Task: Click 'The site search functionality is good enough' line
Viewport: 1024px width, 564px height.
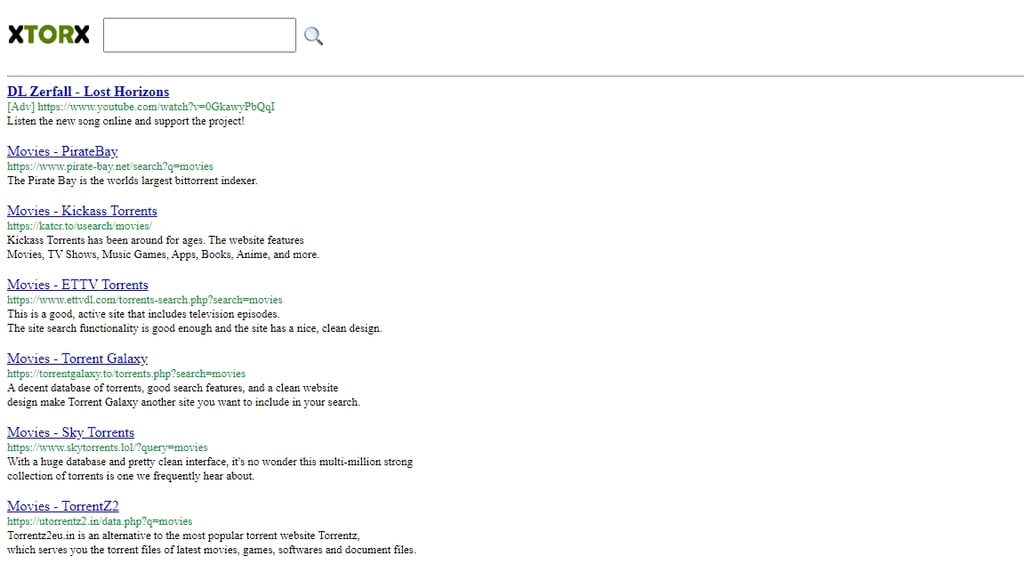Action: coord(195,328)
